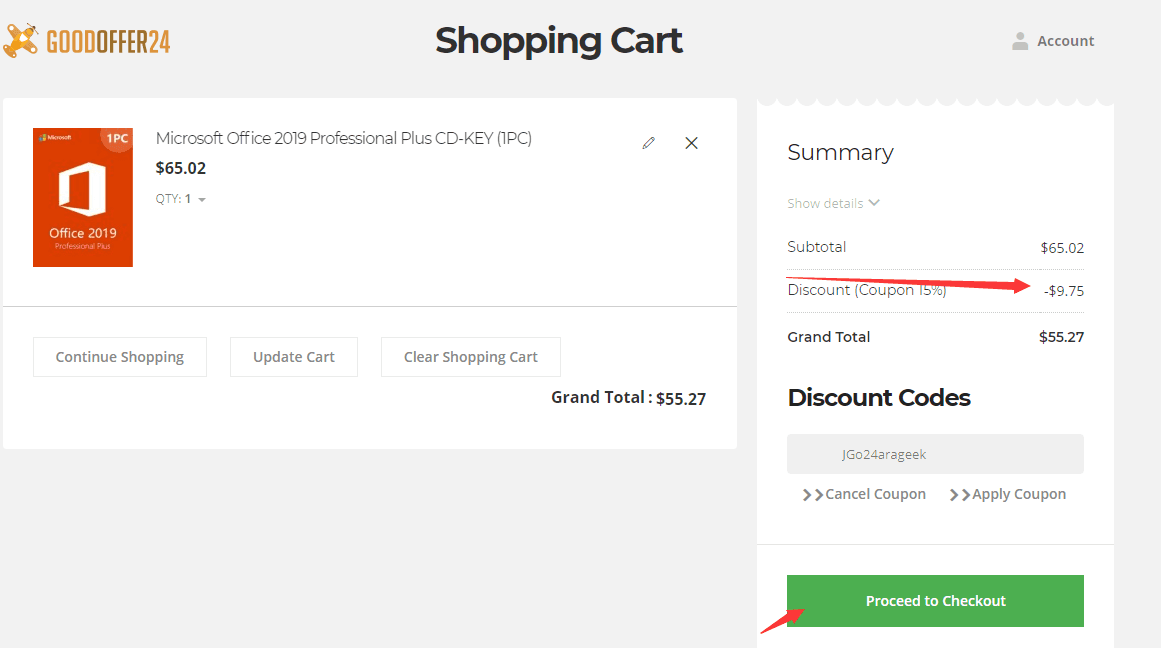Select the item price $65.02 under product title
This screenshot has width=1161, height=648.
tap(181, 168)
